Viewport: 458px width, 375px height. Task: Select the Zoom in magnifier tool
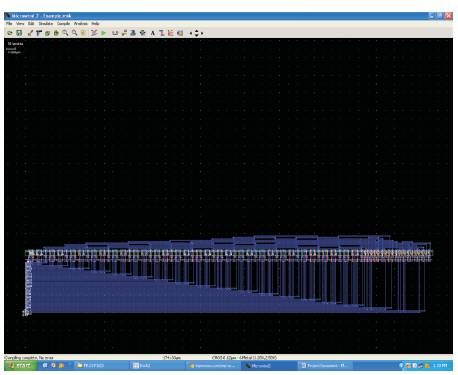[x=65, y=33]
